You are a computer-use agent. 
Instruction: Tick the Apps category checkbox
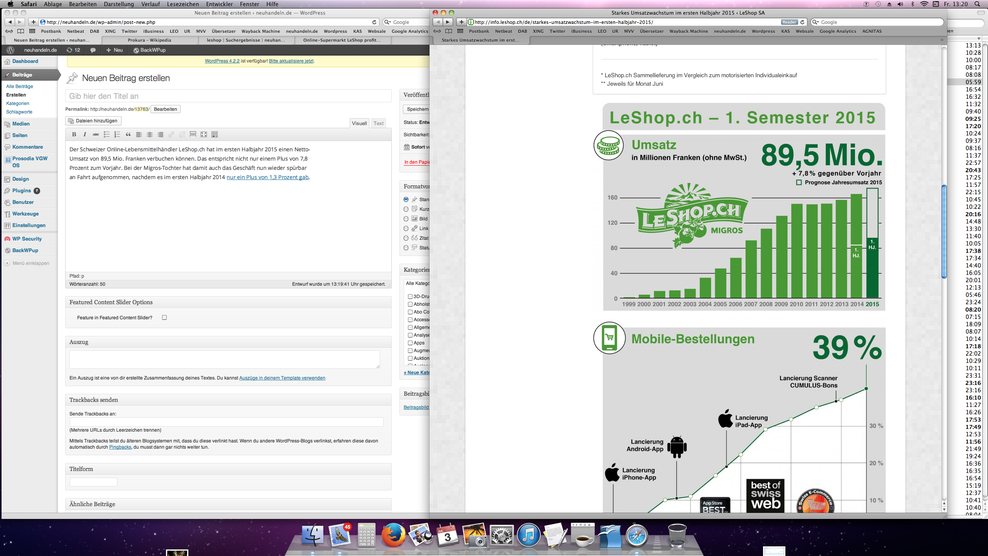pos(410,343)
